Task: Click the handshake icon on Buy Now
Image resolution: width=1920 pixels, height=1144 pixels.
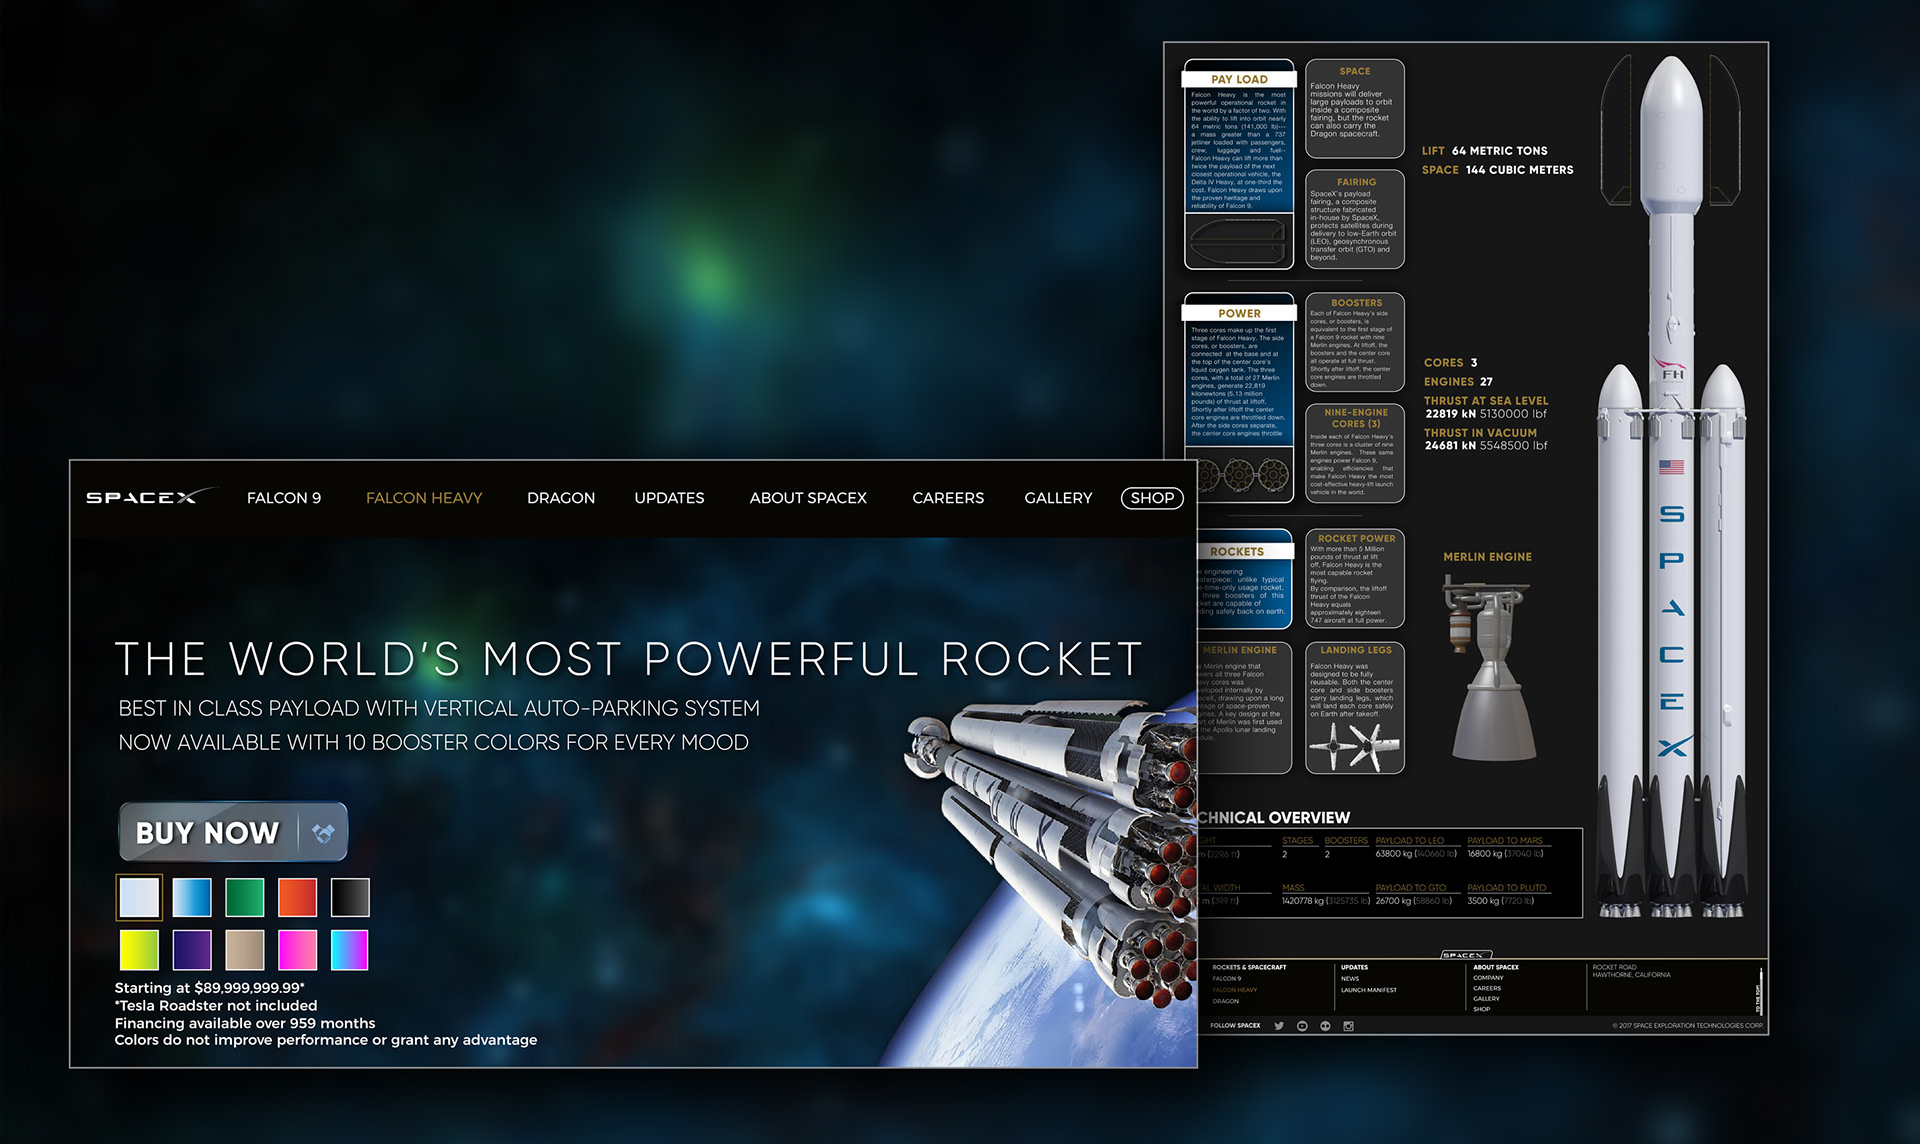Action: click(323, 832)
